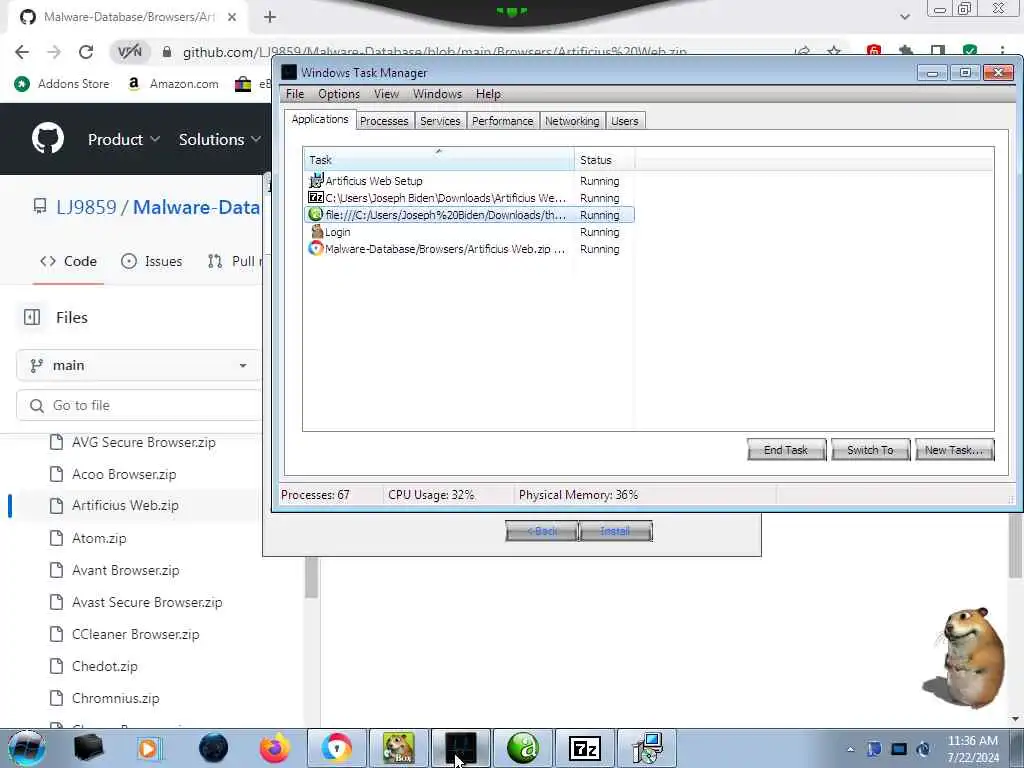
Task: Open the green 'a' browser taskbar icon
Action: [x=523, y=748]
